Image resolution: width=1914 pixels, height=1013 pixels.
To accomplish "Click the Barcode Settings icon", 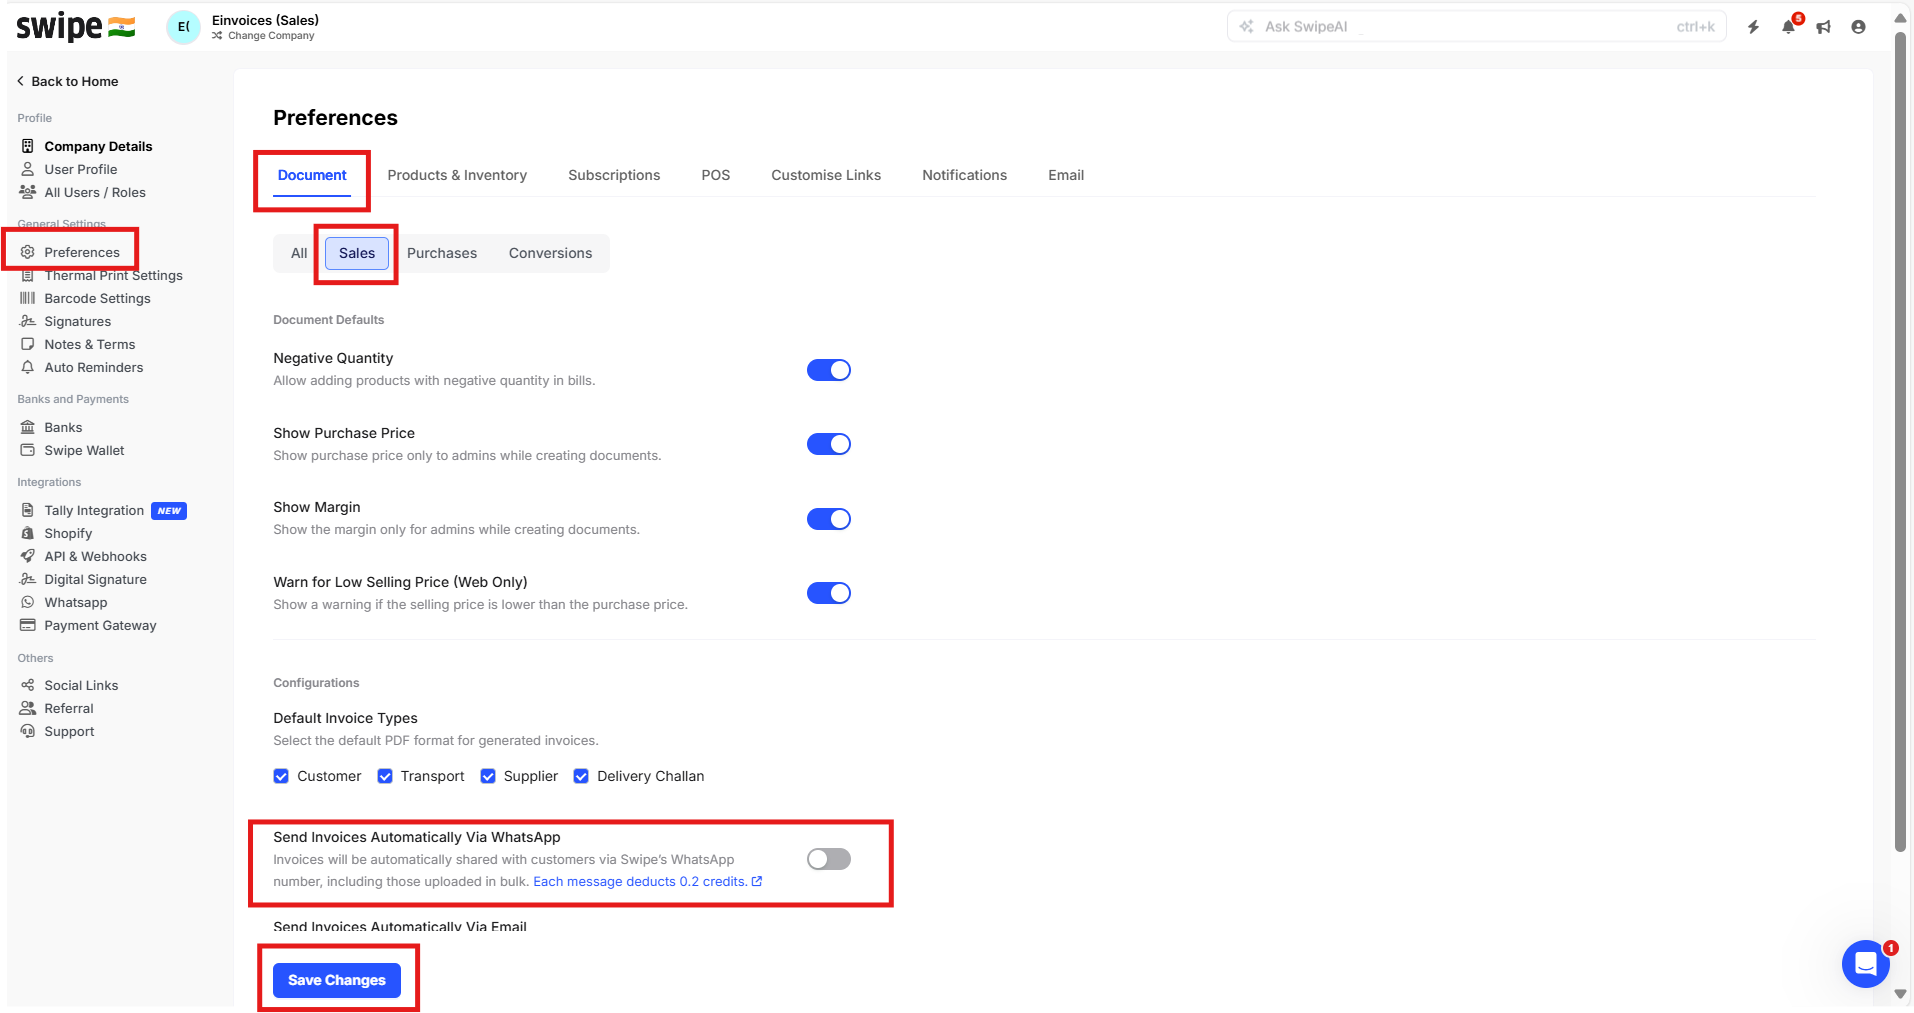I will tap(28, 298).
